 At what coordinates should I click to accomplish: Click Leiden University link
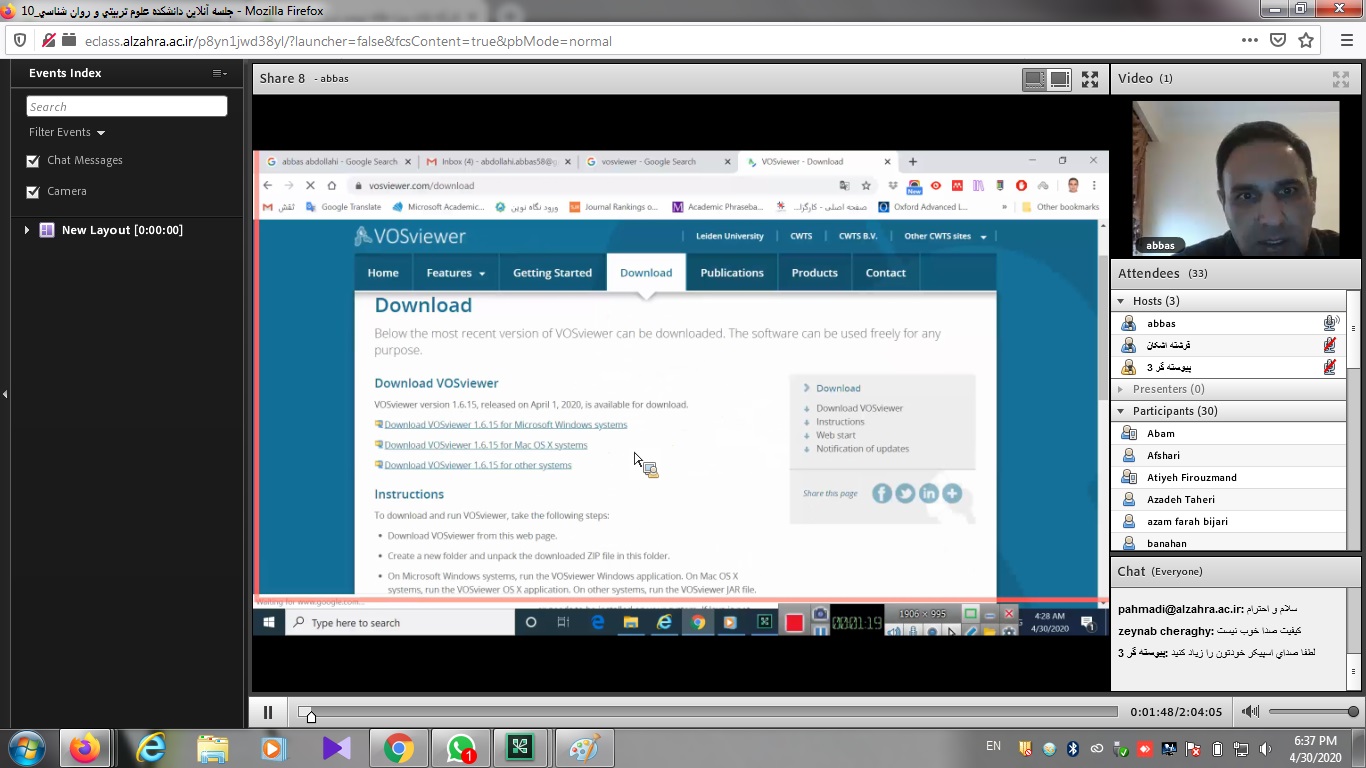click(x=730, y=237)
